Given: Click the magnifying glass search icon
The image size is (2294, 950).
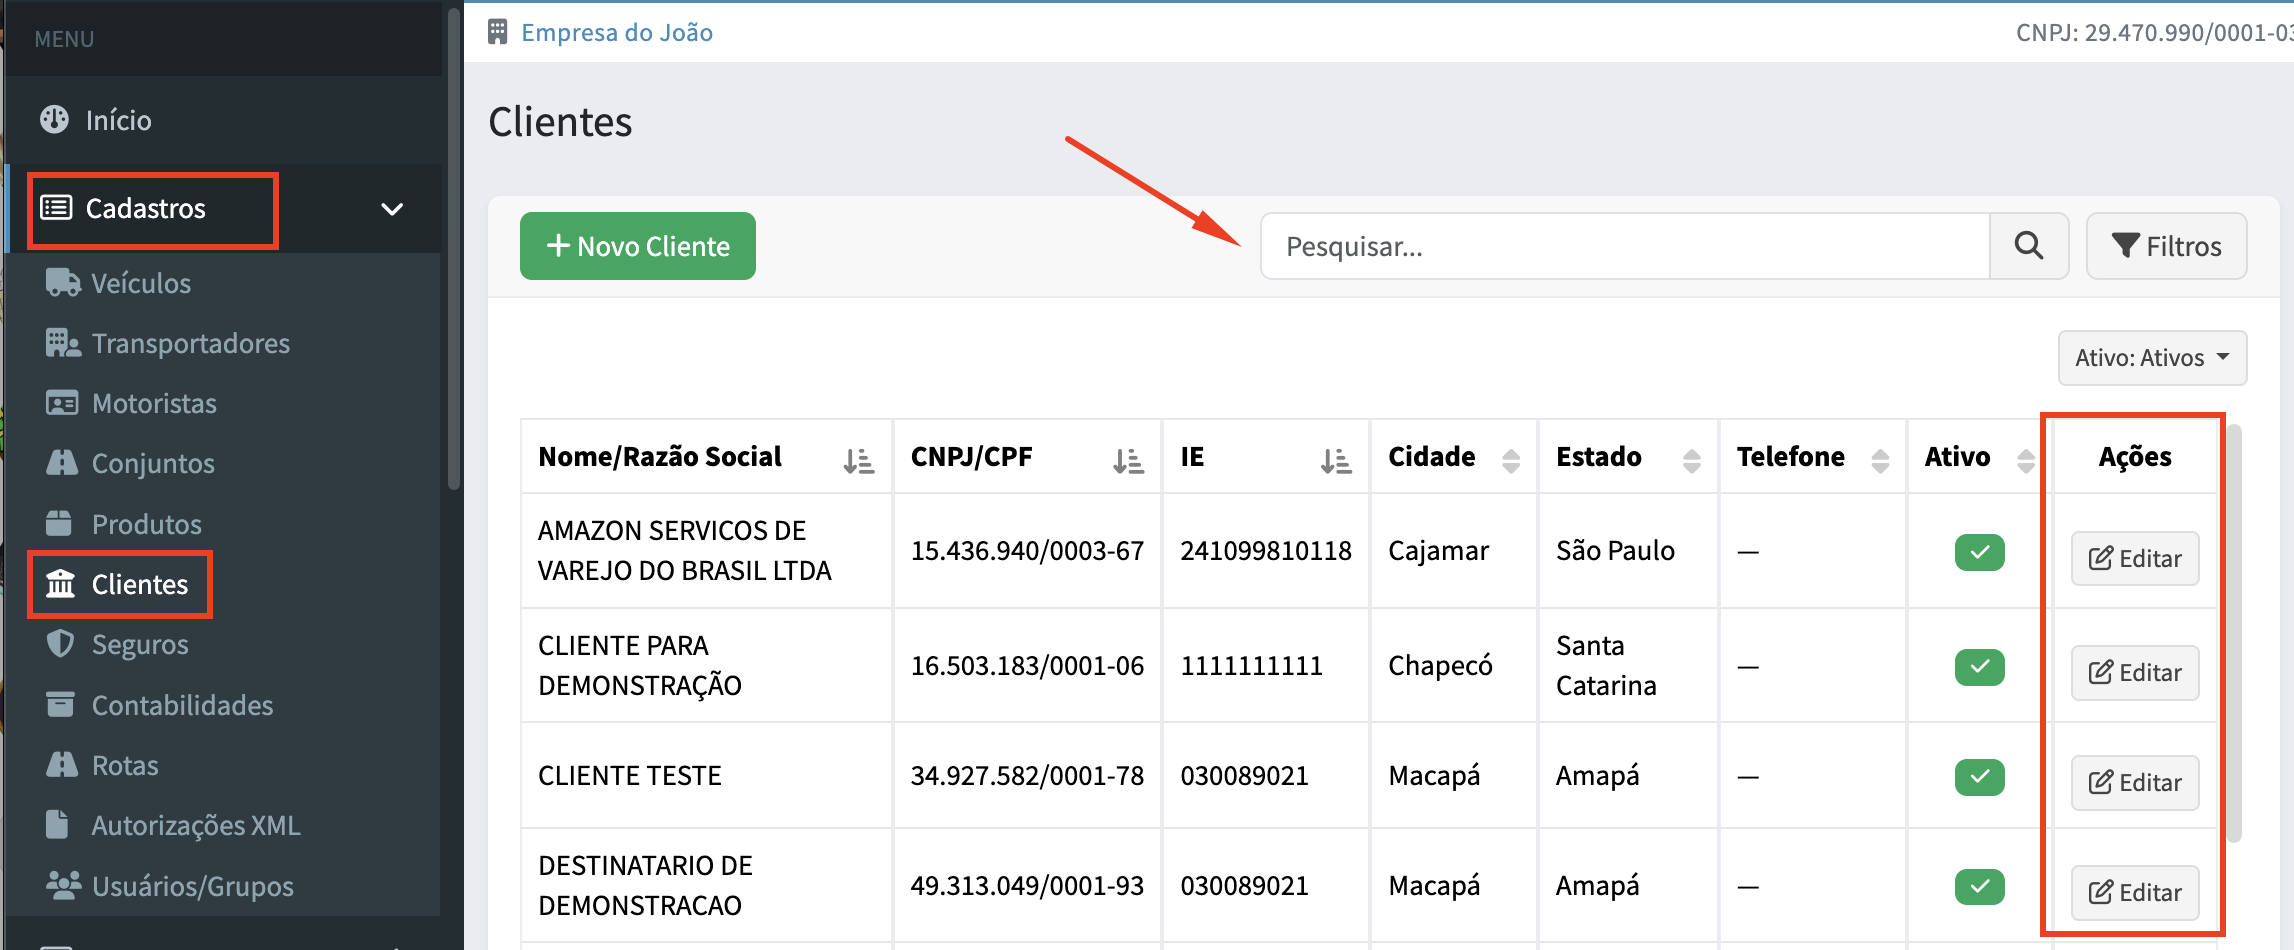Looking at the screenshot, I should [x=2028, y=246].
